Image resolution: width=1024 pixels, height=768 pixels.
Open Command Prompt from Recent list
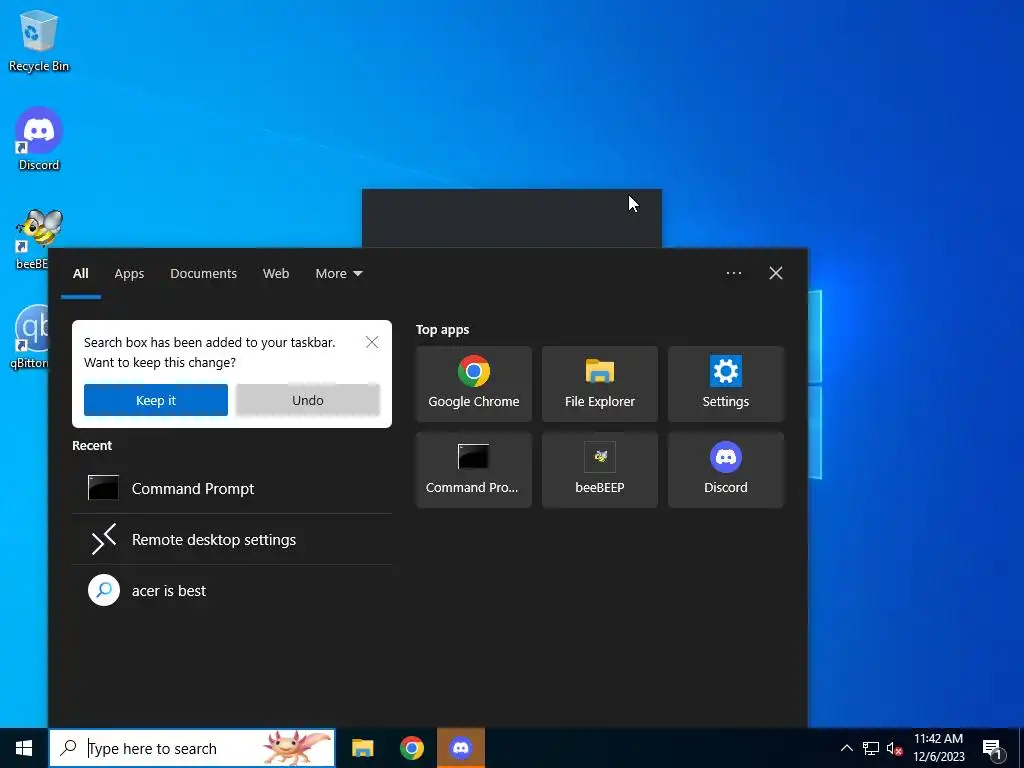[x=232, y=488]
